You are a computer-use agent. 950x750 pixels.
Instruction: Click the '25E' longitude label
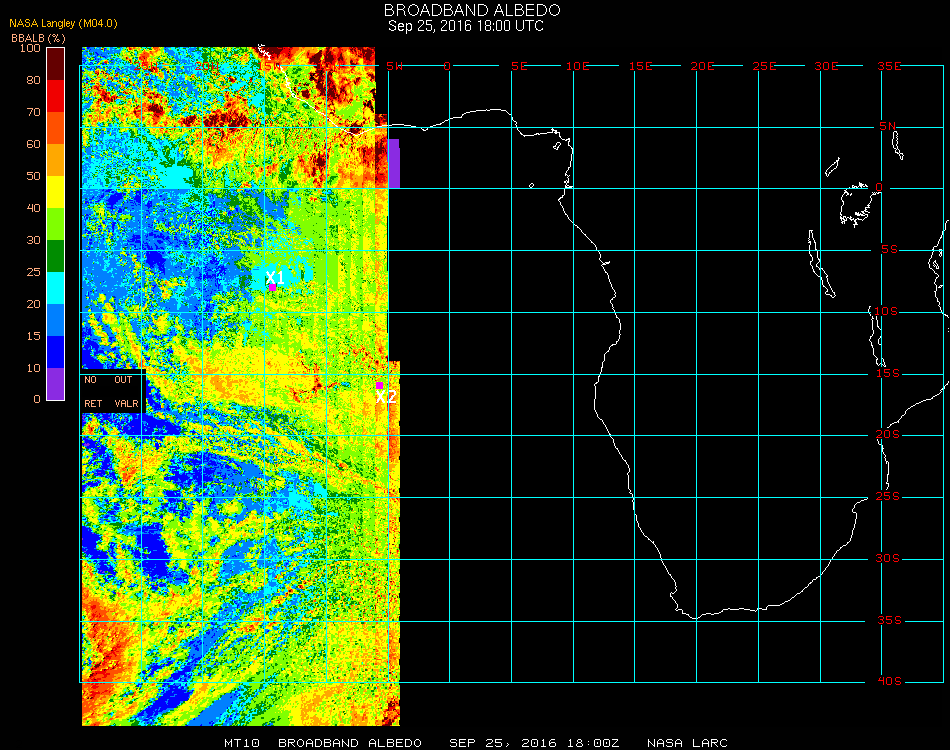[x=764, y=66]
